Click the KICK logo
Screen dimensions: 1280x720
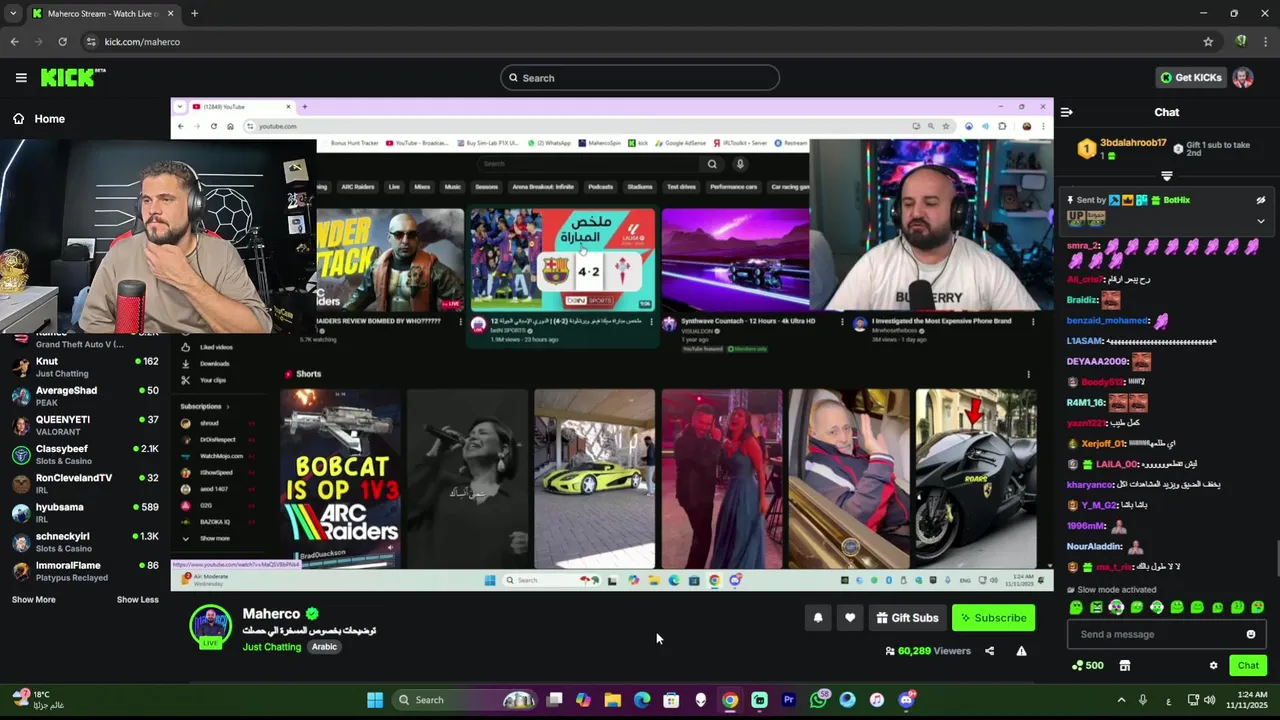tap(73, 77)
